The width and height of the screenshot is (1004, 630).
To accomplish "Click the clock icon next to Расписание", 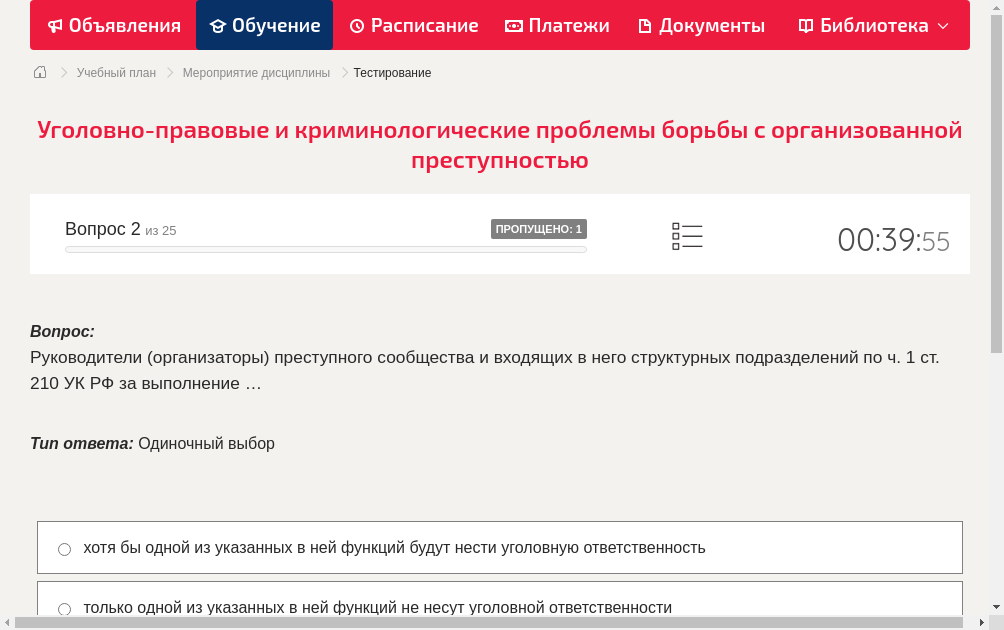I will coord(355,25).
